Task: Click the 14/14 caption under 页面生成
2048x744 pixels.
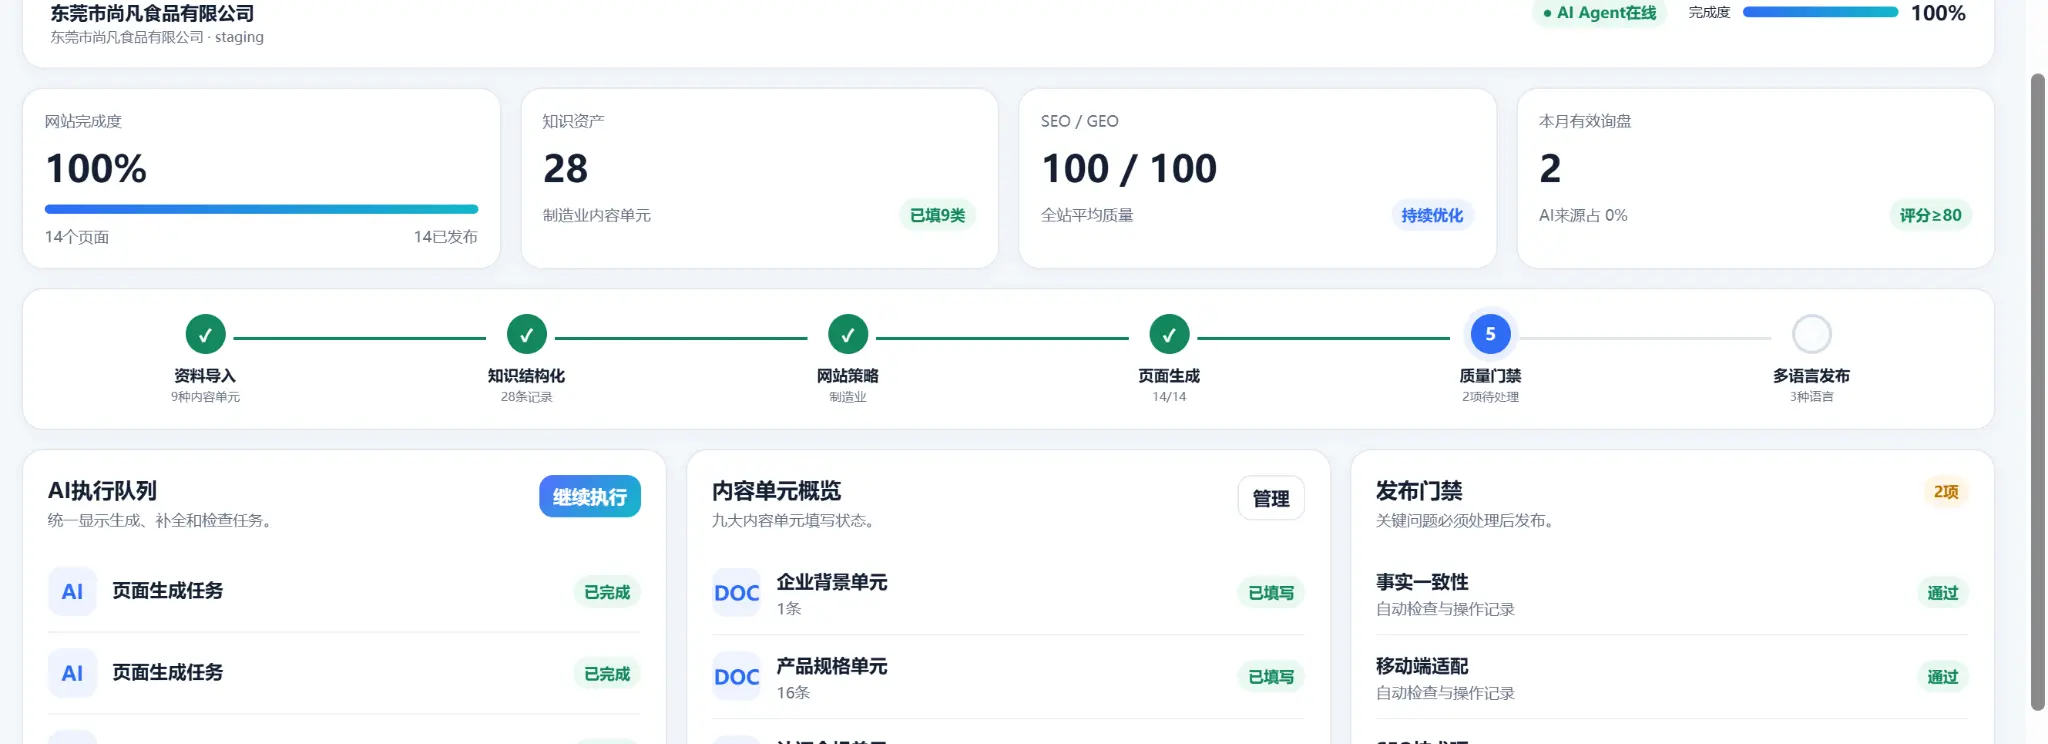Action: point(1169,397)
